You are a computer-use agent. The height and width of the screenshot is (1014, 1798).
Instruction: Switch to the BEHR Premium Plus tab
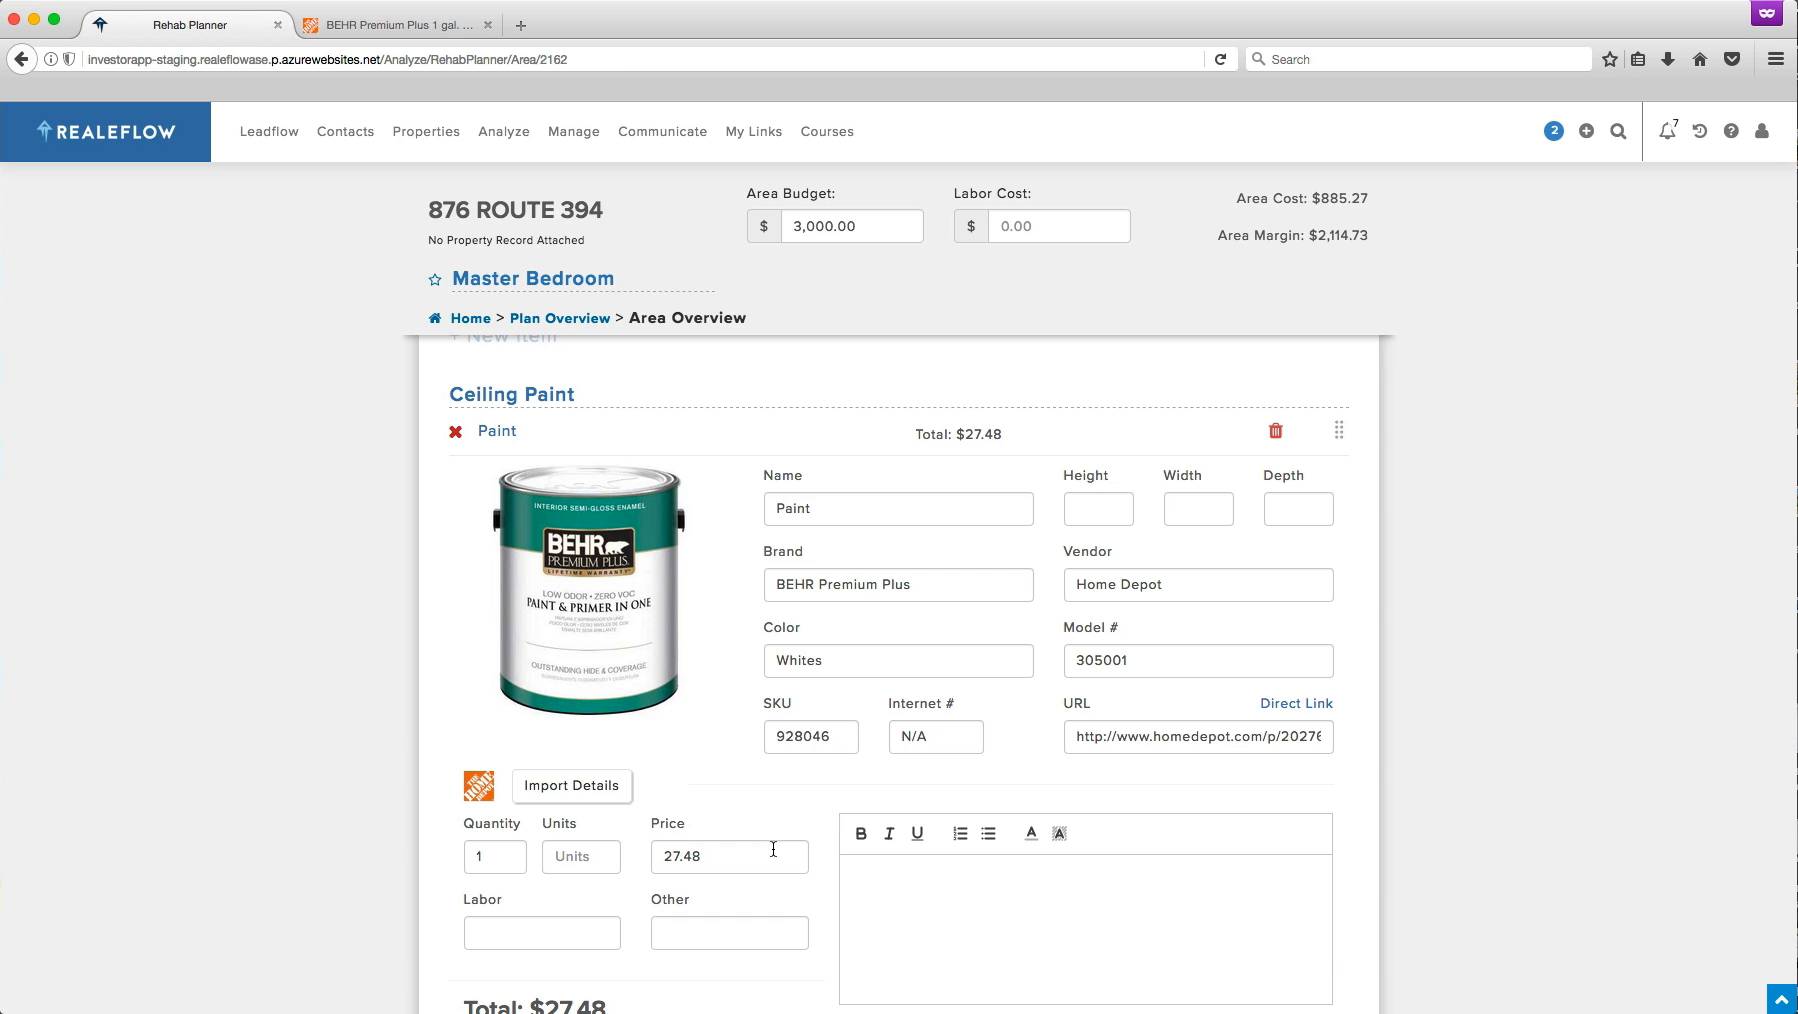click(x=398, y=25)
